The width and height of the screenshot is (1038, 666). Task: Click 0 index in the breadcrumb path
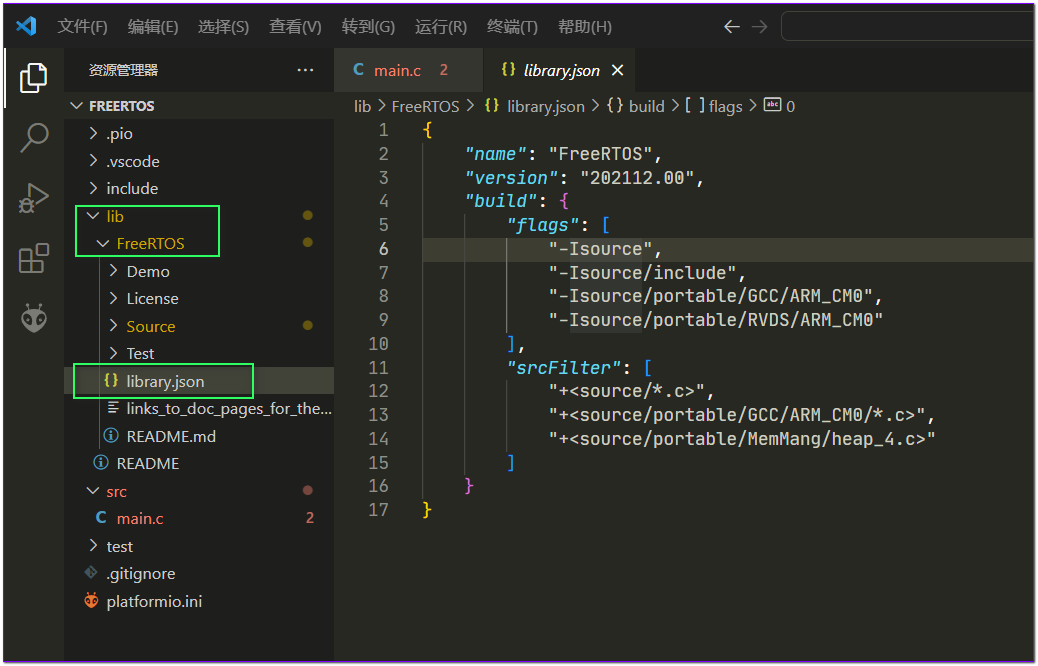click(x=790, y=106)
